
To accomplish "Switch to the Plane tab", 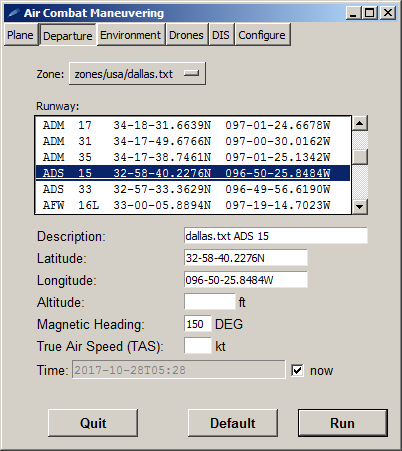I will click(21, 35).
